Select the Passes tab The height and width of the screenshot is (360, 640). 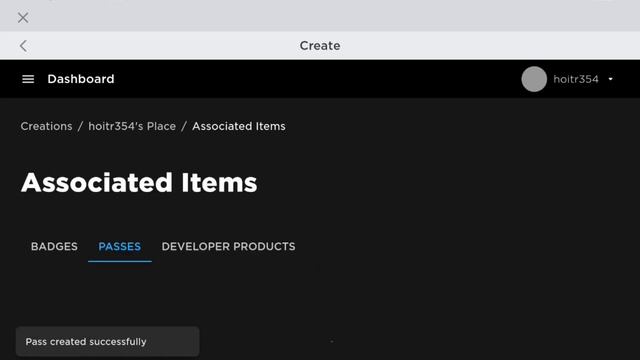[120, 247]
